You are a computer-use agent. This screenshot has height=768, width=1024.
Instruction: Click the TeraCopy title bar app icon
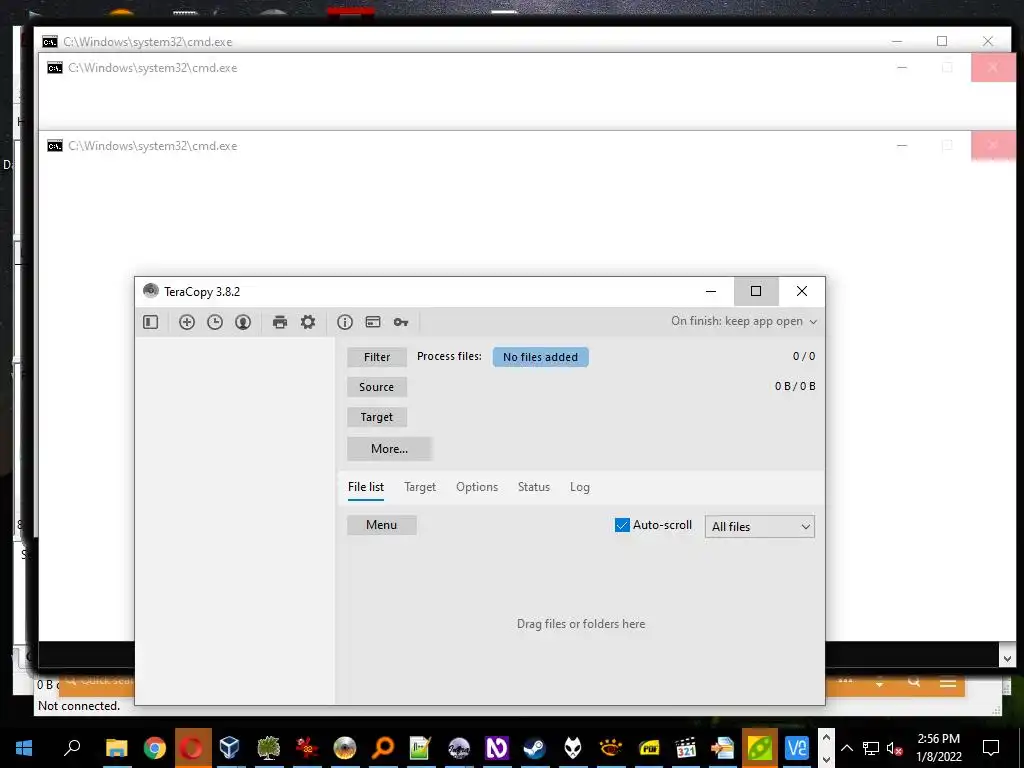pos(151,291)
